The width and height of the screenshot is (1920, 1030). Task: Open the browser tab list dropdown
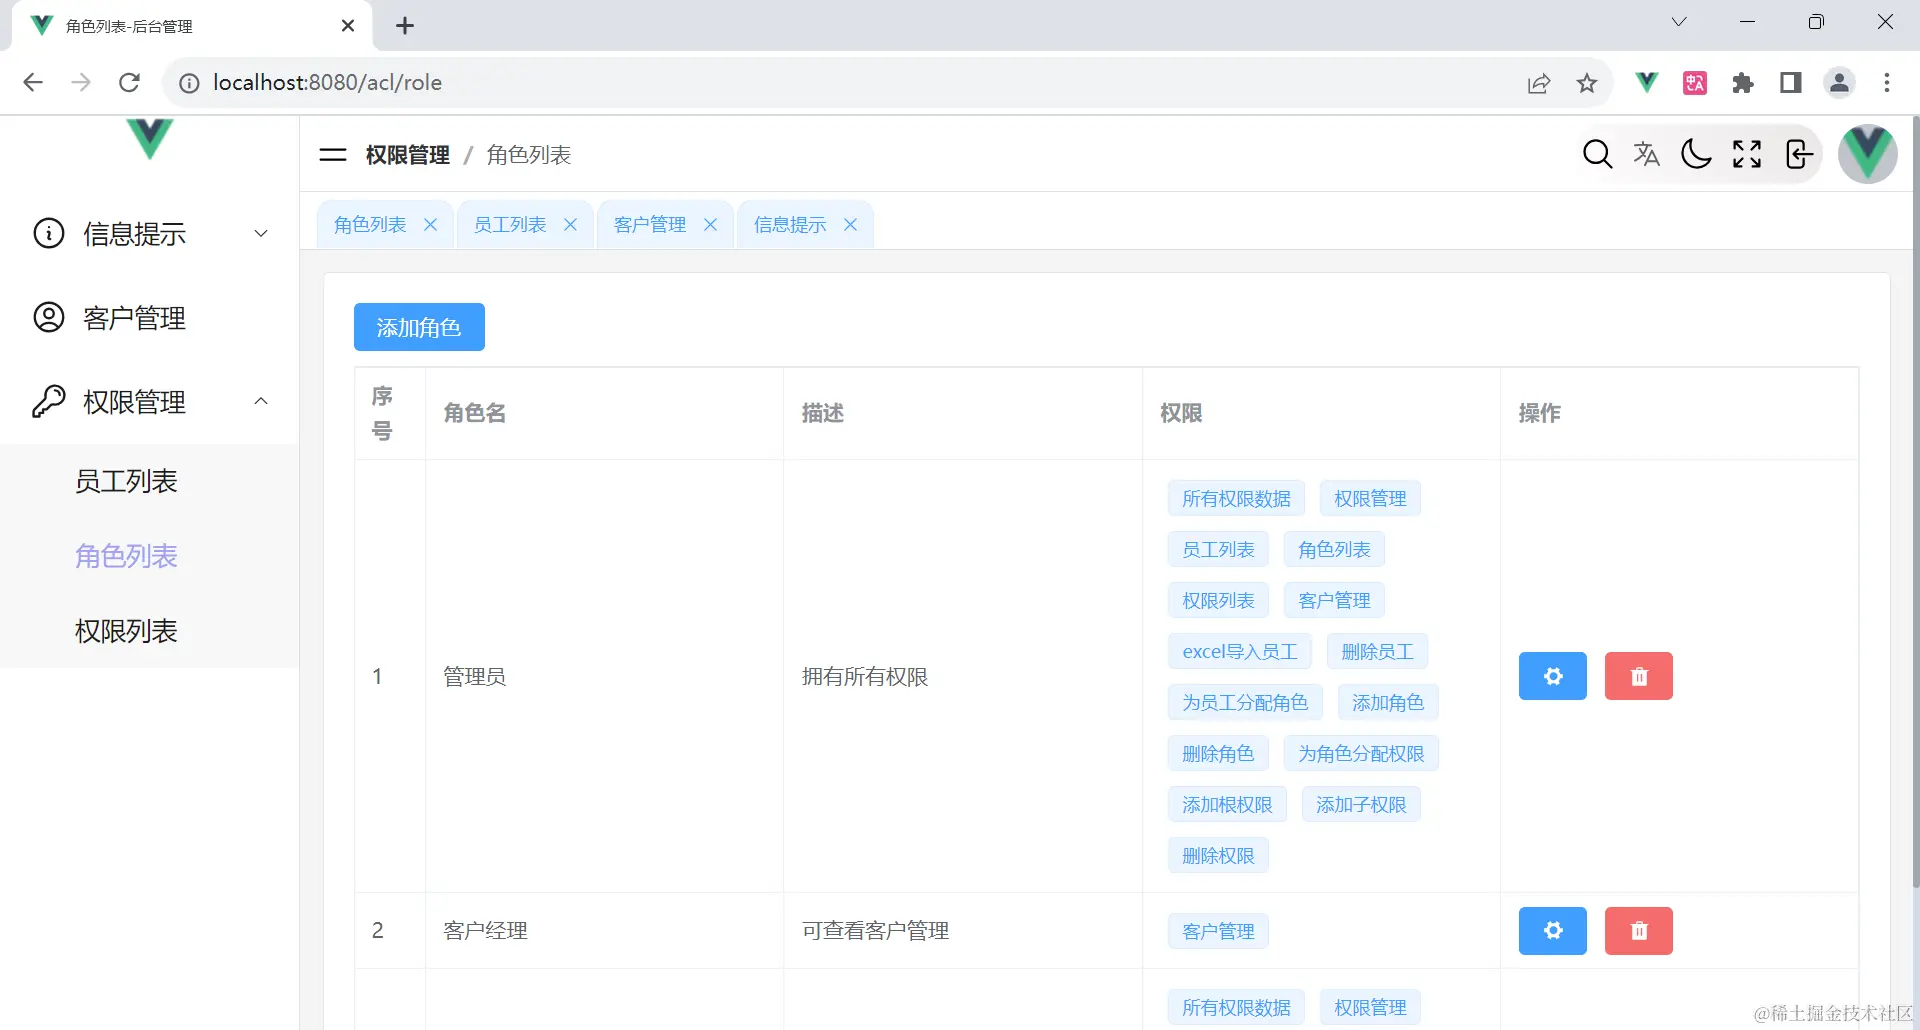(1680, 21)
